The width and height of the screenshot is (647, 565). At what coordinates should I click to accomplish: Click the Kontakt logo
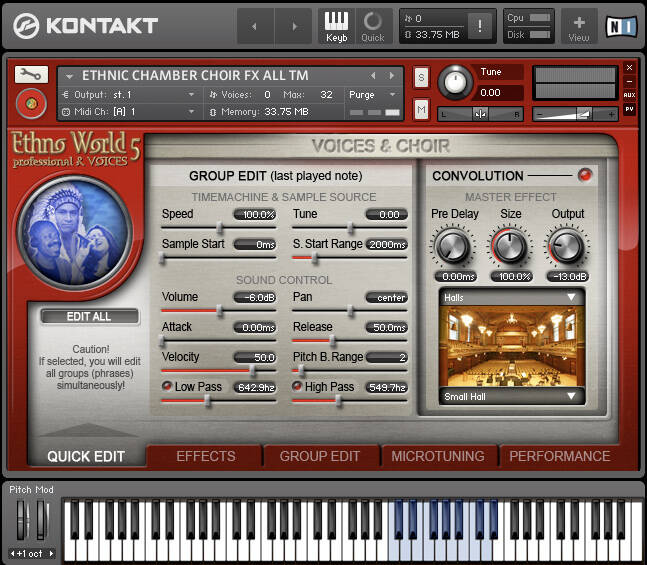(85, 26)
